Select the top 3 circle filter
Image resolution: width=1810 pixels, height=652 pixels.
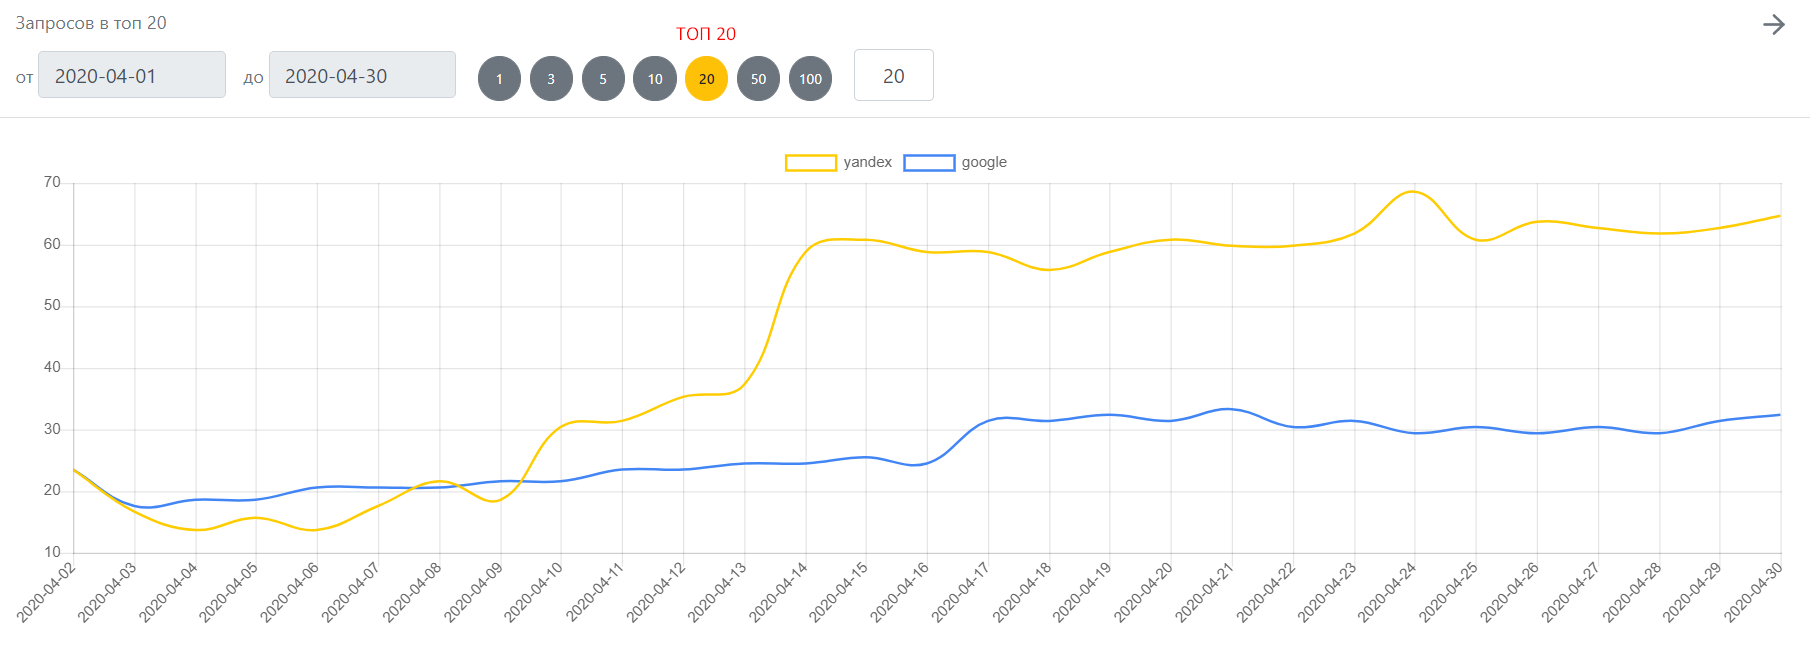[551, 79]
